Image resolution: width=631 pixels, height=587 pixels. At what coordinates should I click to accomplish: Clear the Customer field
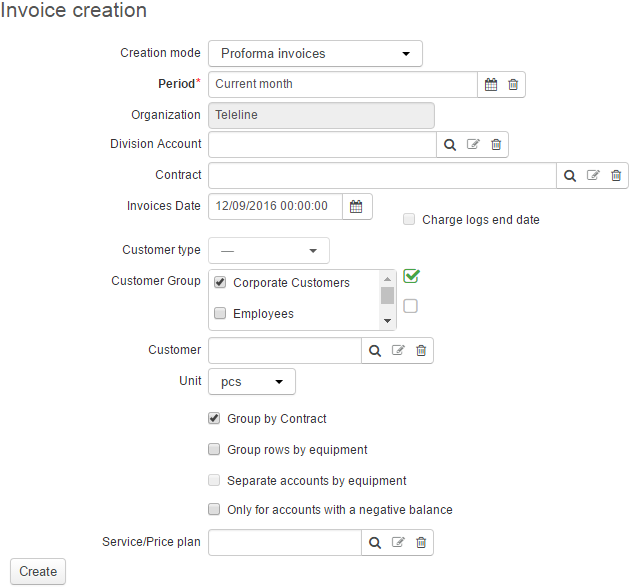421,350
